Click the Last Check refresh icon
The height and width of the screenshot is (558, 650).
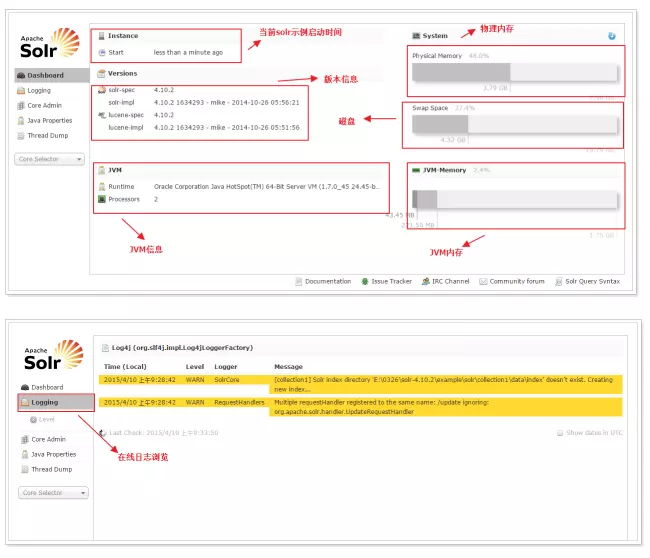pyautogui.click(x=102, y=433)
